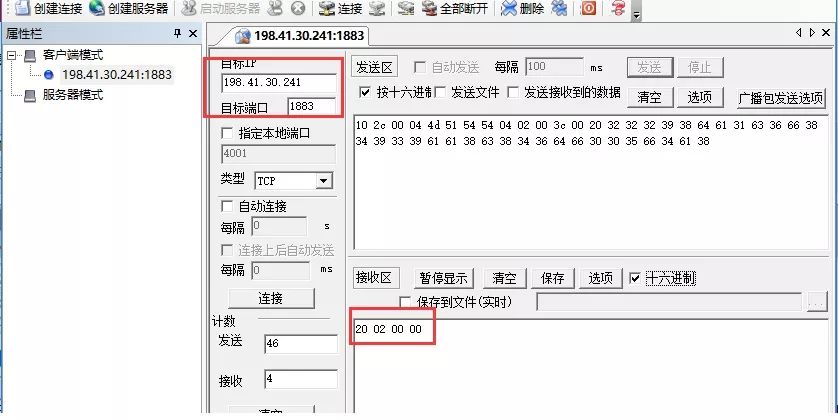Enable the 指定本地端口 checkbox
The width and height of the screenshot is (838, 420).
pos(226,132)
